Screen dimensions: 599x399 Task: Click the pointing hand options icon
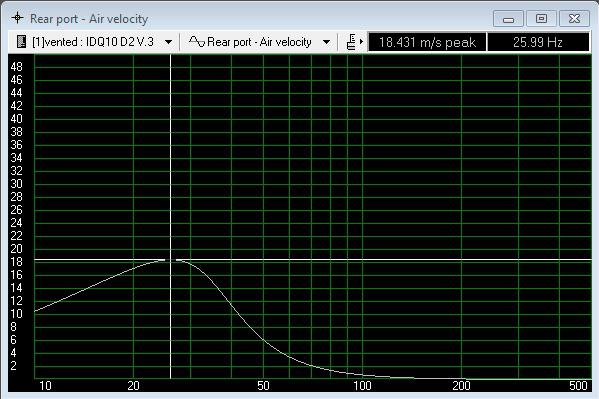pos(351,42)
